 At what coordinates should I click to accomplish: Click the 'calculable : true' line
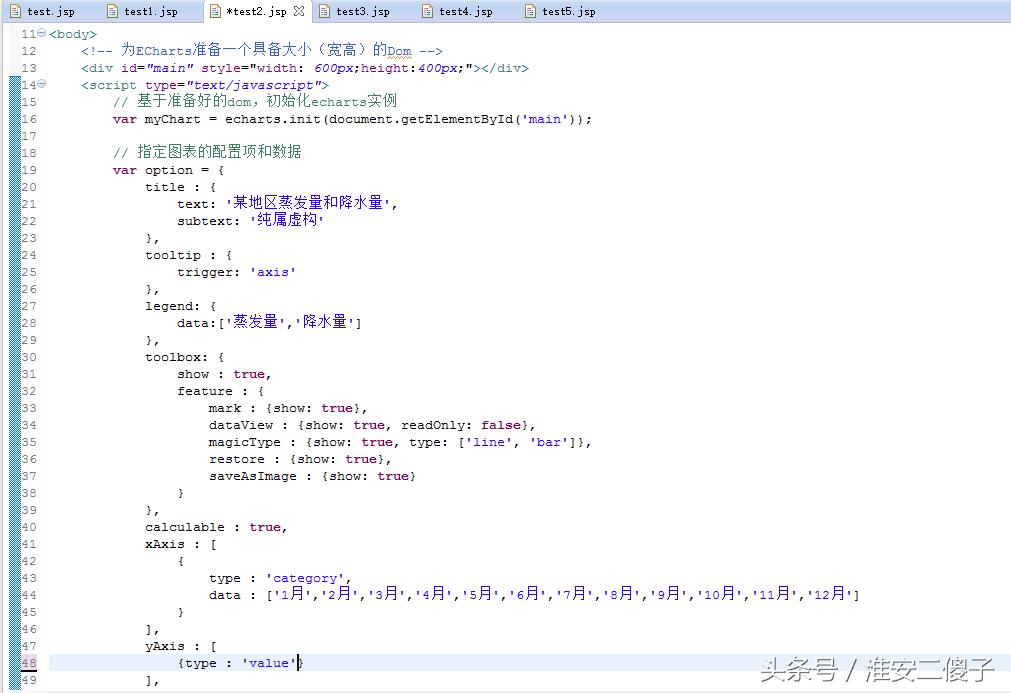click(216, 527)
